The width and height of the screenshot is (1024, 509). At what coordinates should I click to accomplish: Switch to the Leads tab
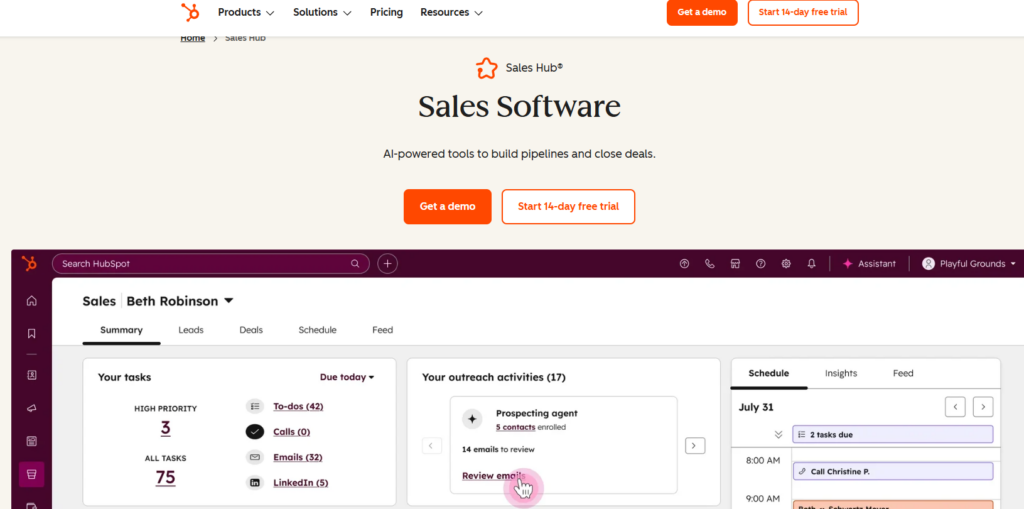coord(191,331)
